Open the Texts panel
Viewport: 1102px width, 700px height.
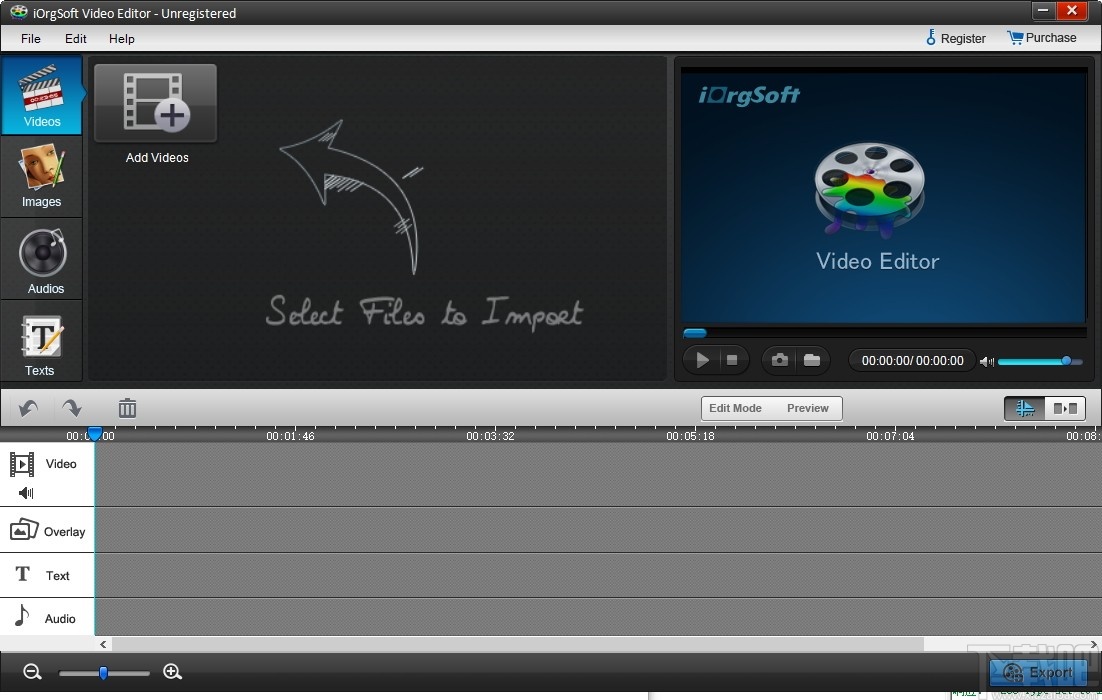point(41,343)
